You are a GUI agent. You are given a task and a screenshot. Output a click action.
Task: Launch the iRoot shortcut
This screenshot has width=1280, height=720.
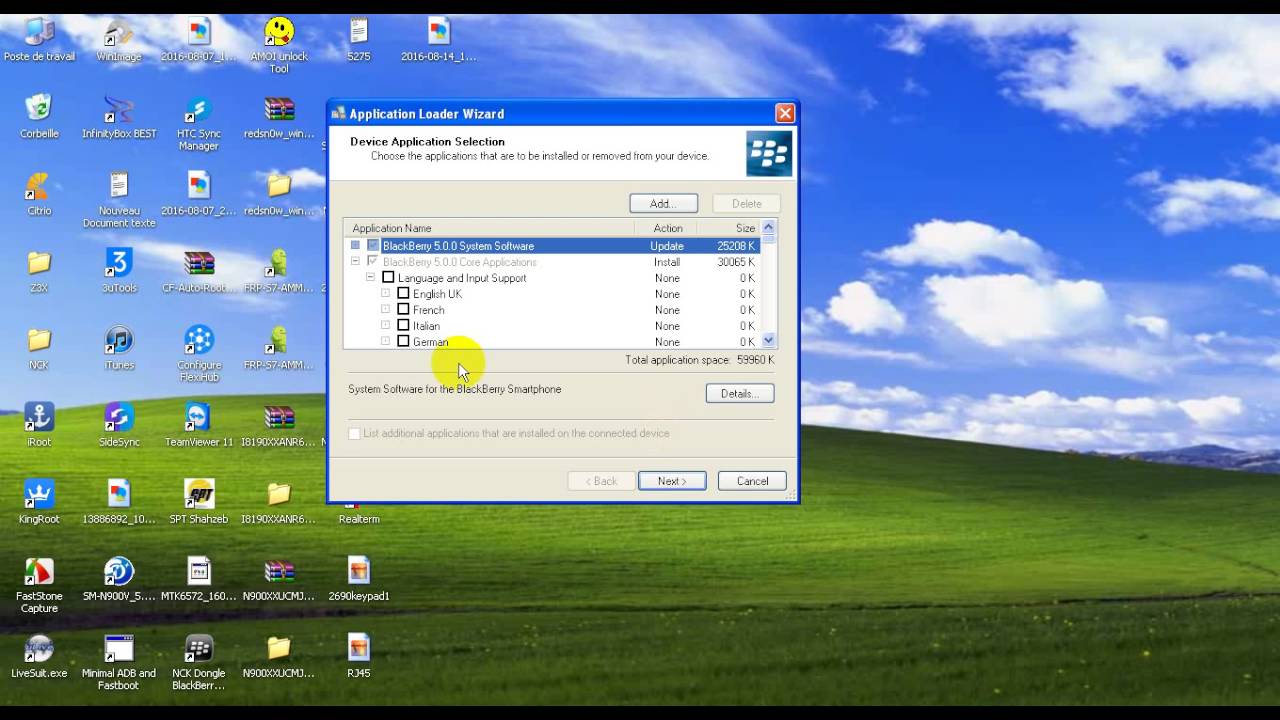pyautogui.click(x=39, y=425)
